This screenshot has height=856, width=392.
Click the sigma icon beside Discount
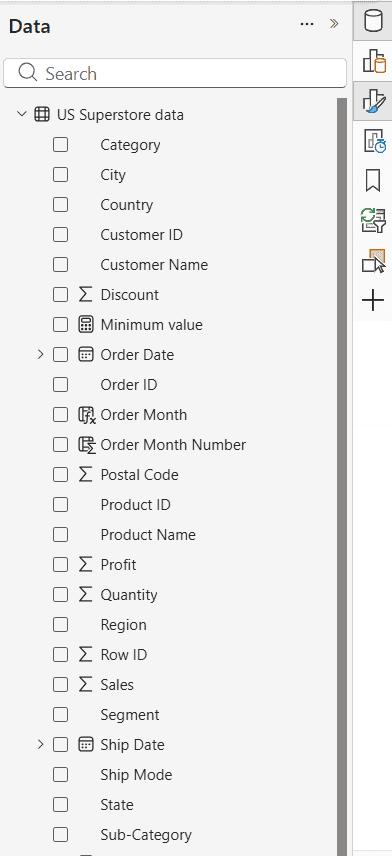pos(85,295)
